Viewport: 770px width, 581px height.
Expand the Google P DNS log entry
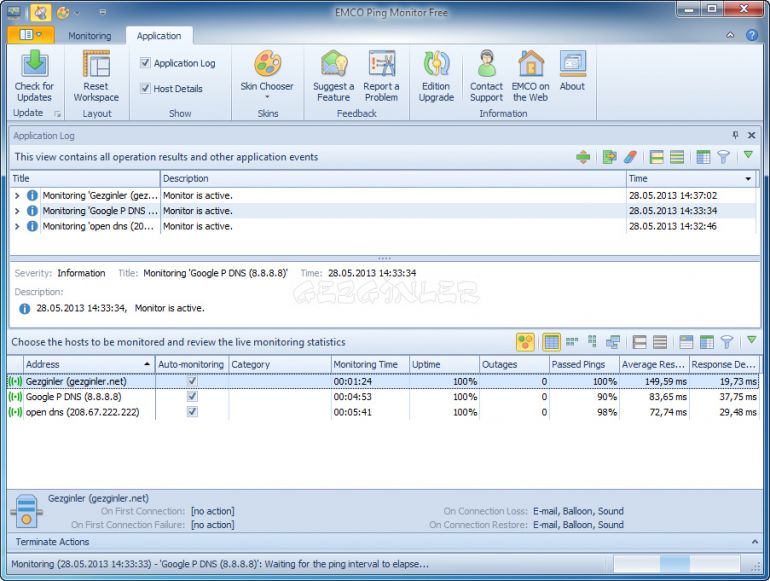point(17,211)
